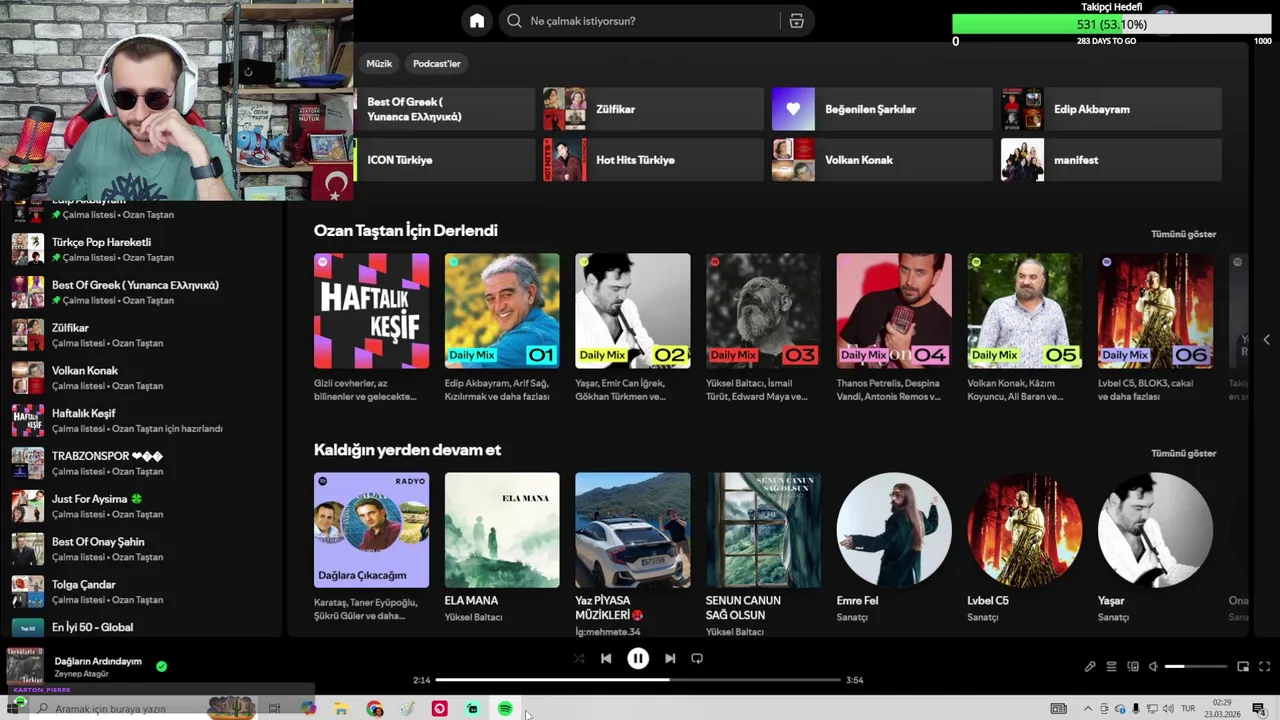Toggle shuffle mode
1280x720 pixels.
[579, 658]
